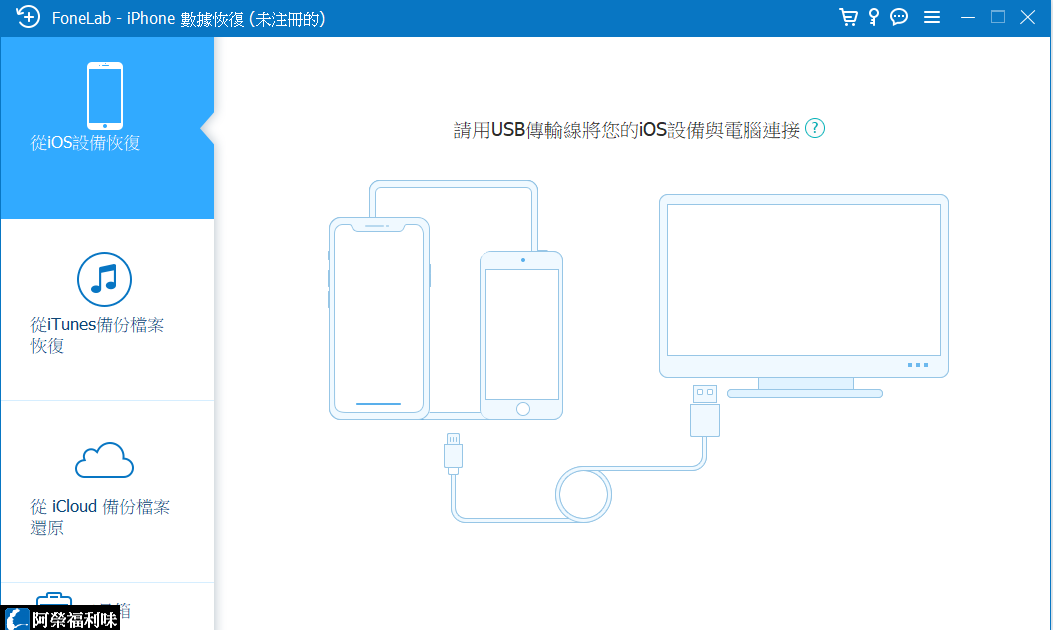Click the smartphone icon in 從iOS設備恢復 panel
Image resolution: width=1053 pixels, height=630 pixels.
point(104,95)
